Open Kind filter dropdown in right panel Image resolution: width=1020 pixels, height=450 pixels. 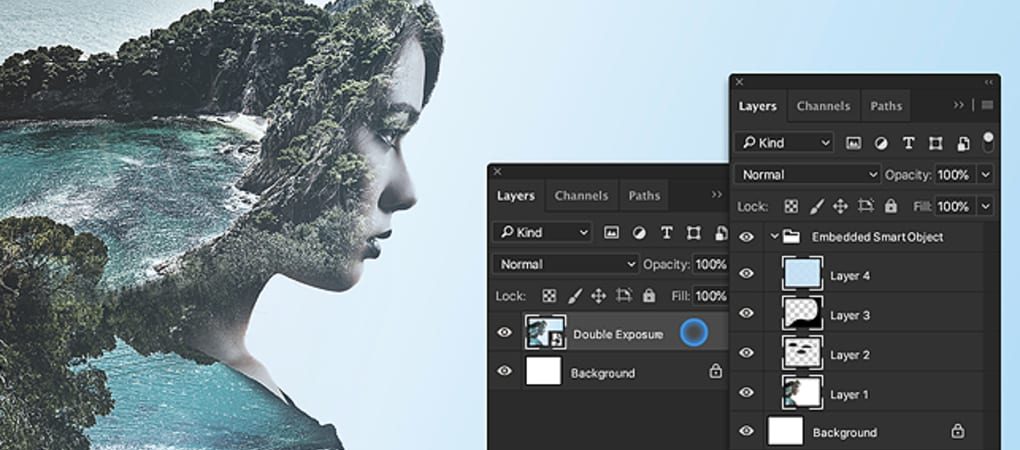point(785,143)
